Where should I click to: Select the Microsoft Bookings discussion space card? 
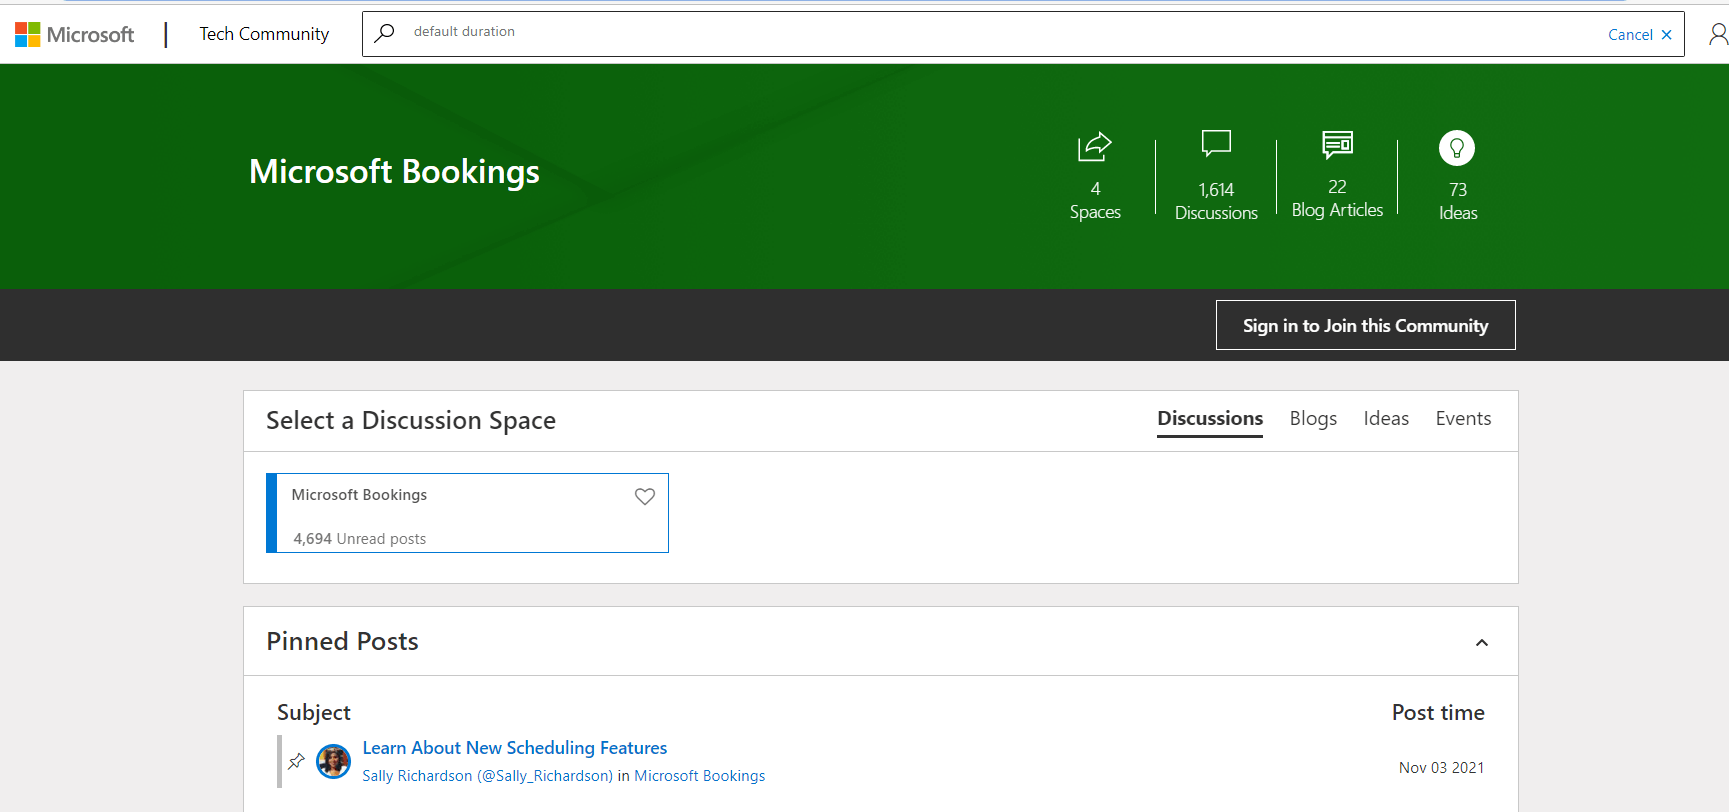coord(467,513)
